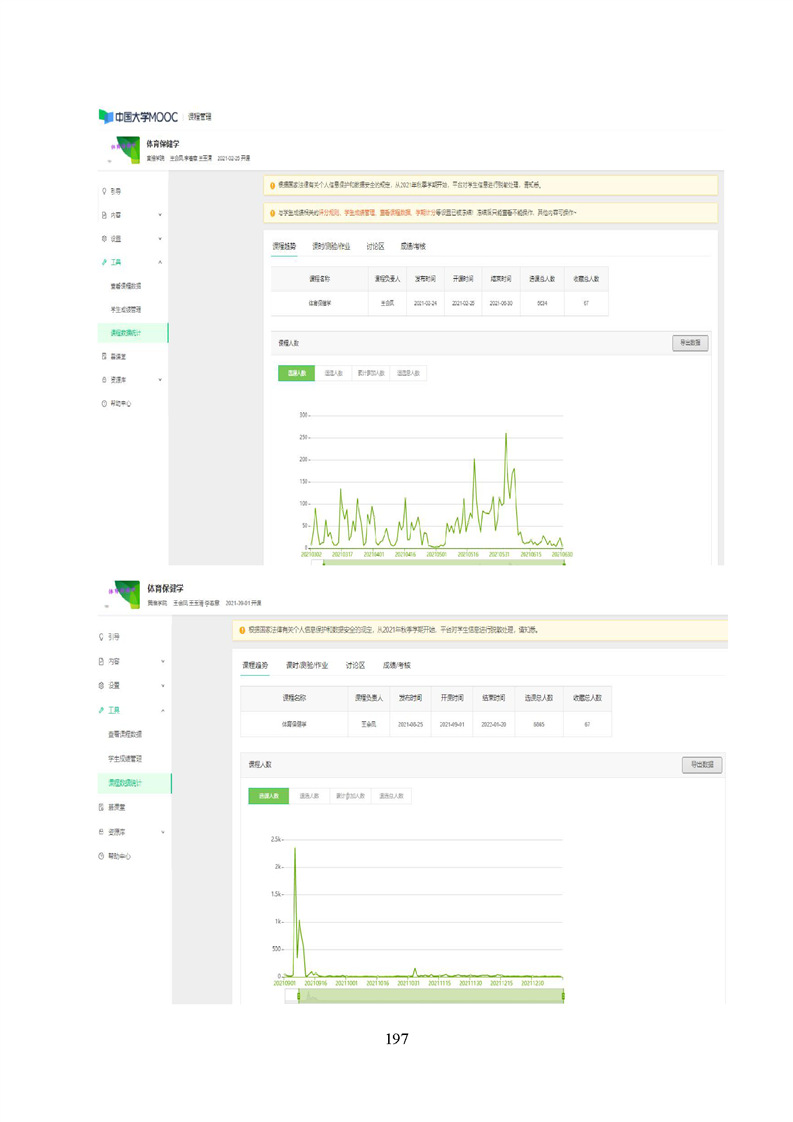This screenshot has width=793, height=1122.
Task: Click 慕课堂 icon on 2021-02-25 course page
Action: pyautogui.click(x=104, y=356)
